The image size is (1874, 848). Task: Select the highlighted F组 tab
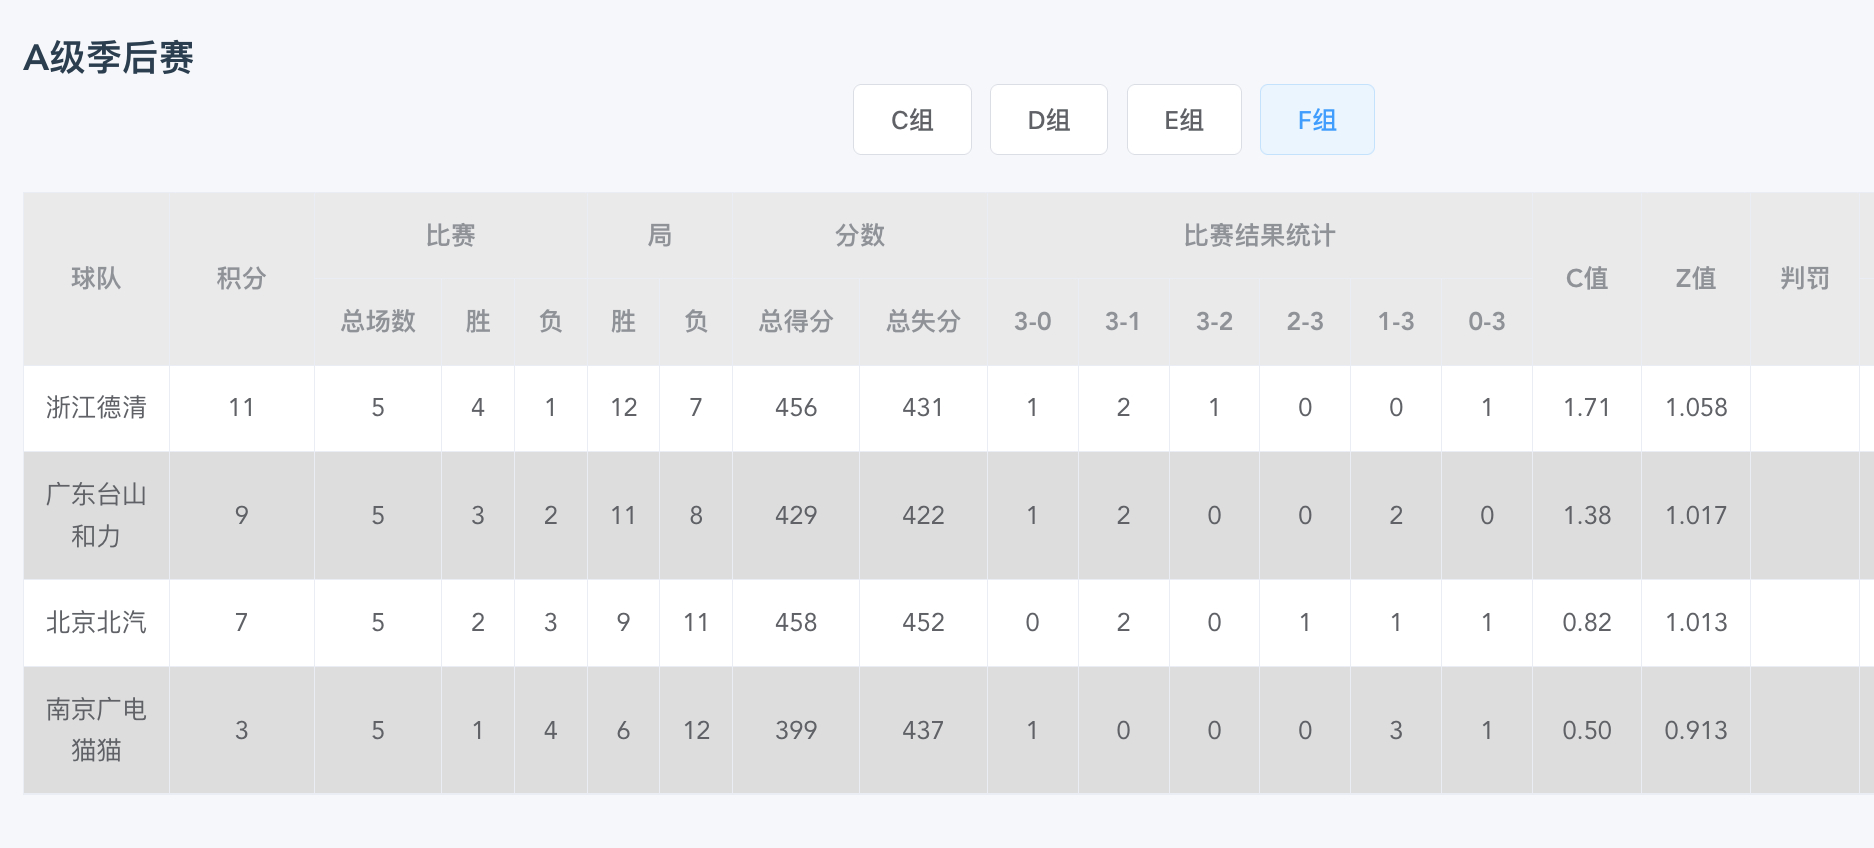coord(1317,120)
